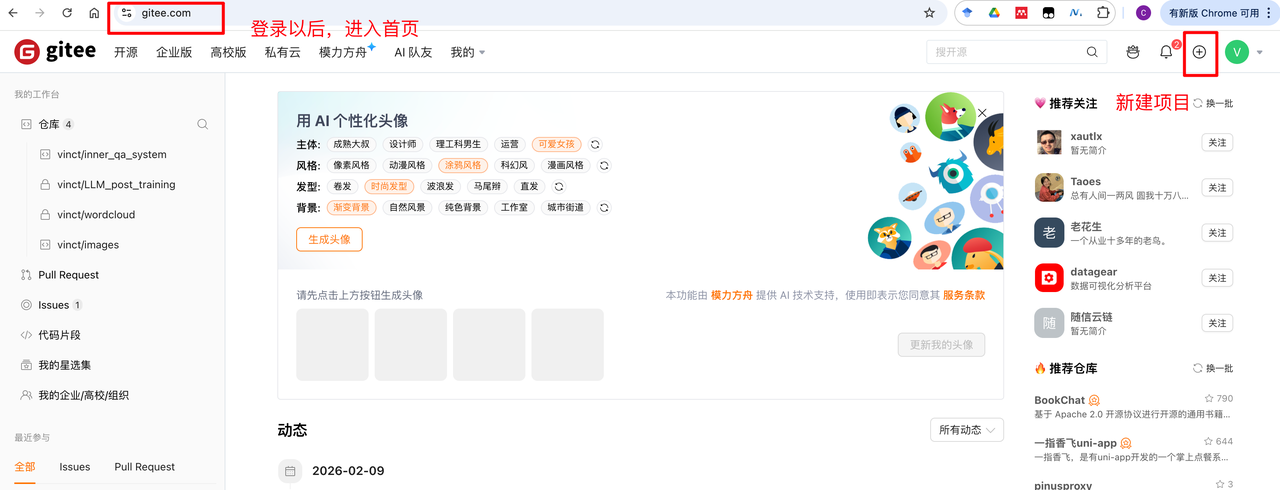
Task: Click 换一批 beside 推荐仓库
Action: pos(1213,368)
